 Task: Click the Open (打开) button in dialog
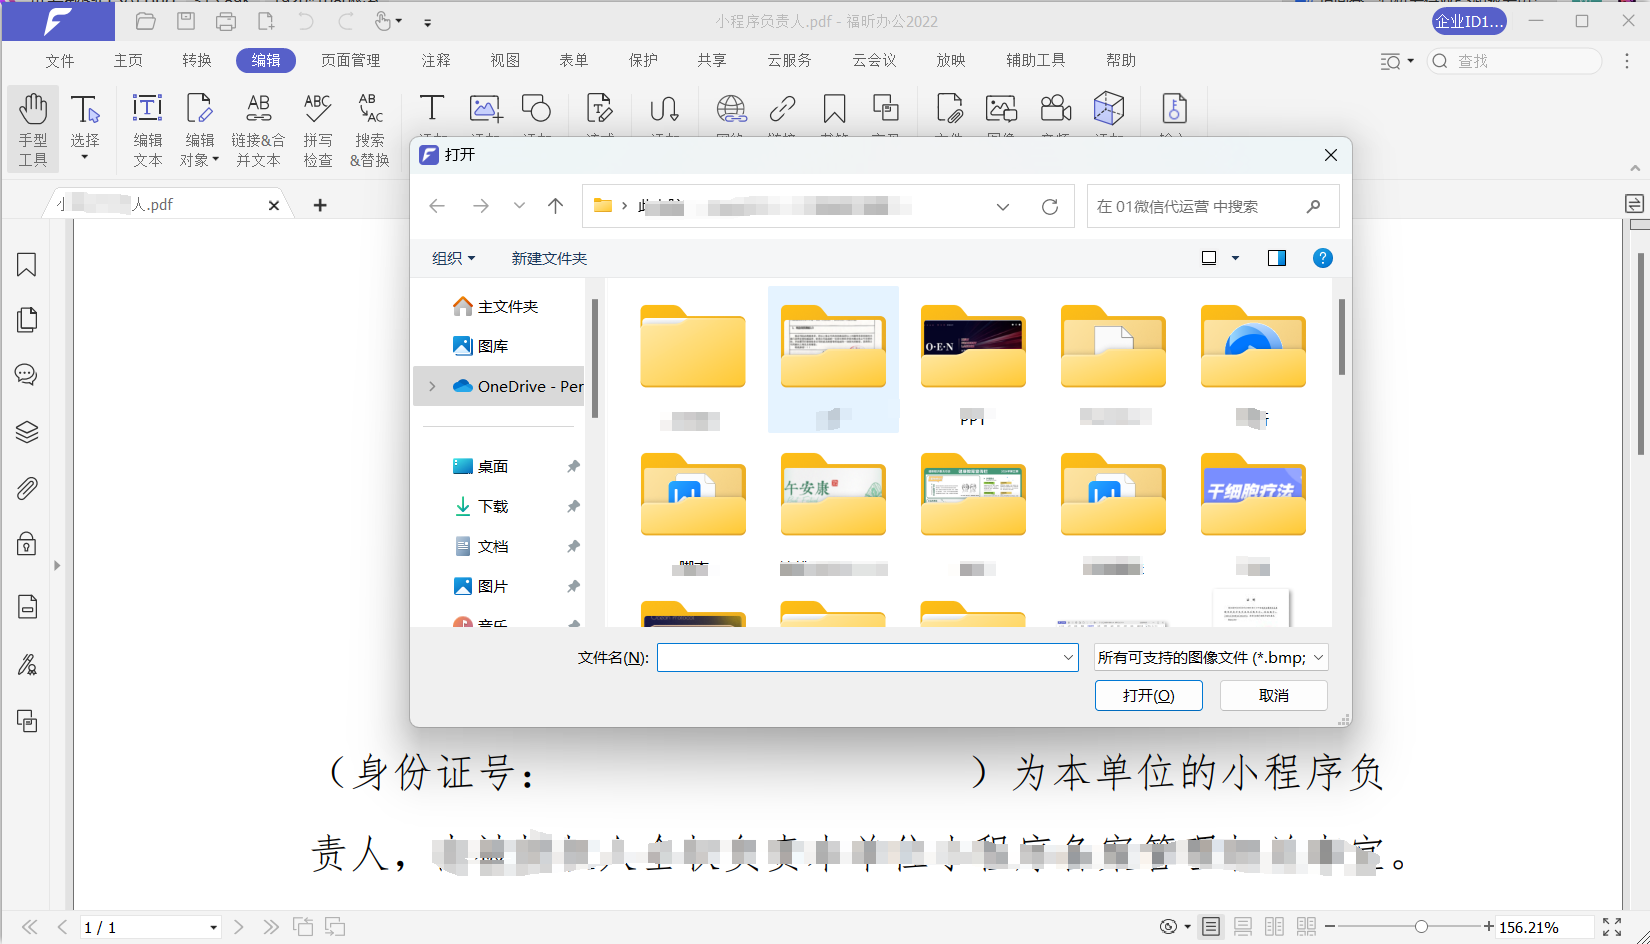coord(1149,695)
